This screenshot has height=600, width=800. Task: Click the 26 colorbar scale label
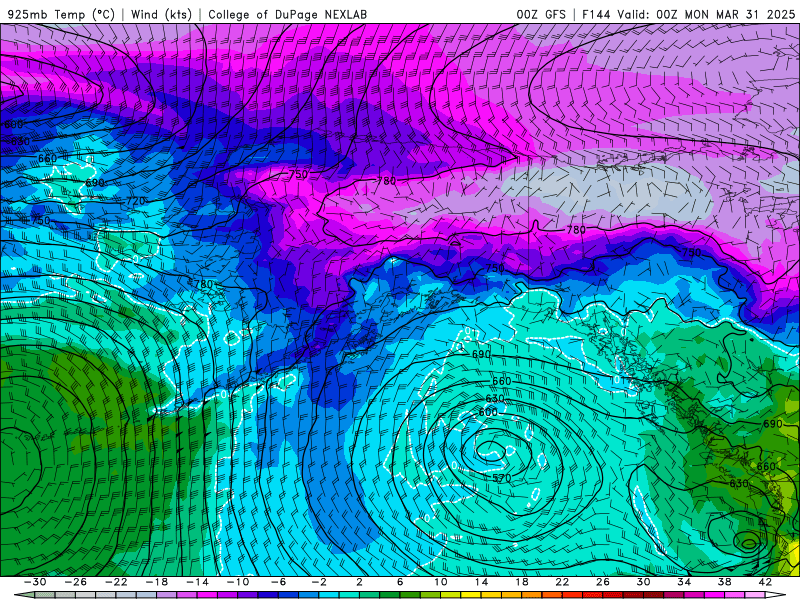[603, 582]
